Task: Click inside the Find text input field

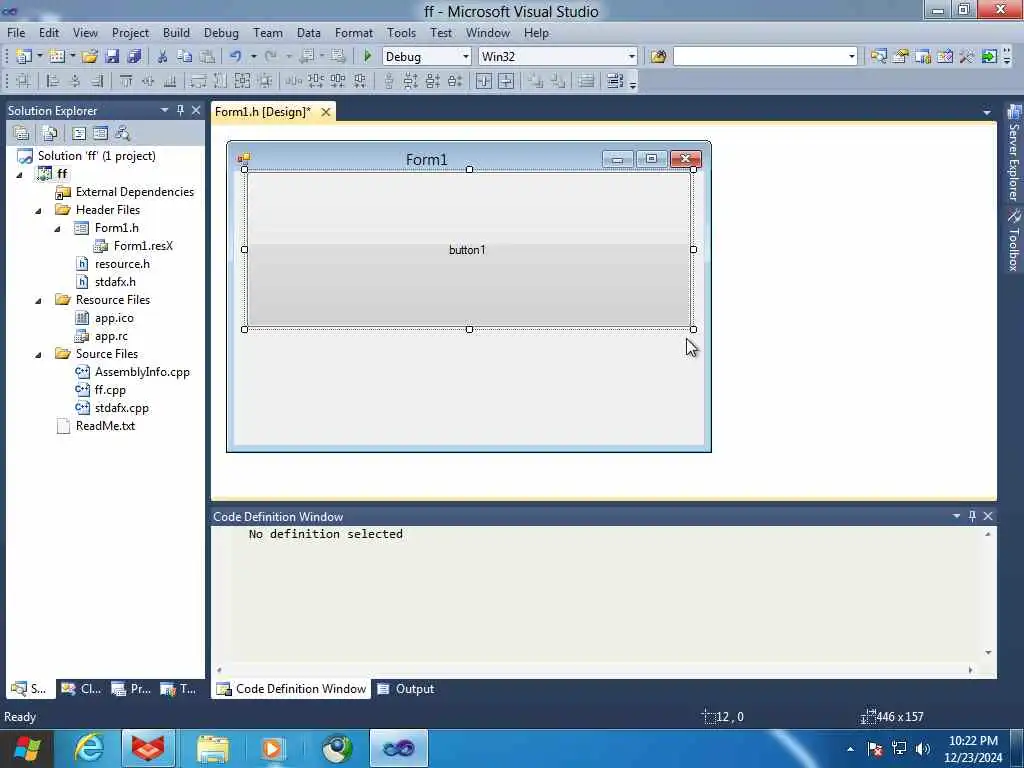Action: point(760,57)
